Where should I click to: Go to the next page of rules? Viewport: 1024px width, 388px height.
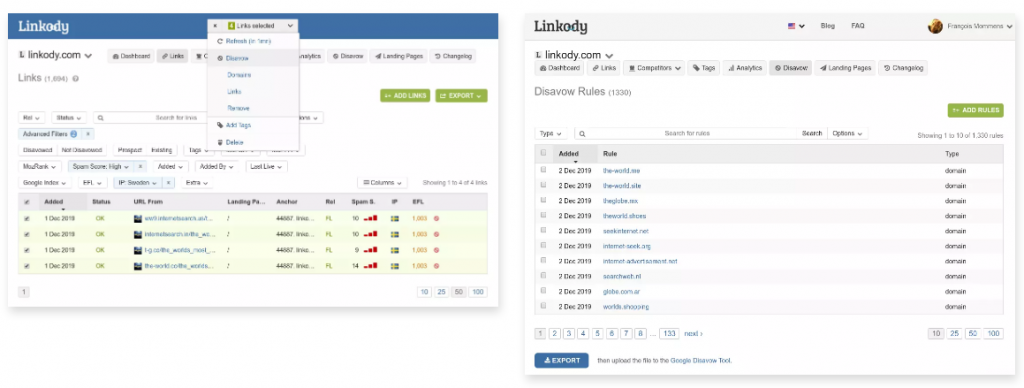coord(693,334)
